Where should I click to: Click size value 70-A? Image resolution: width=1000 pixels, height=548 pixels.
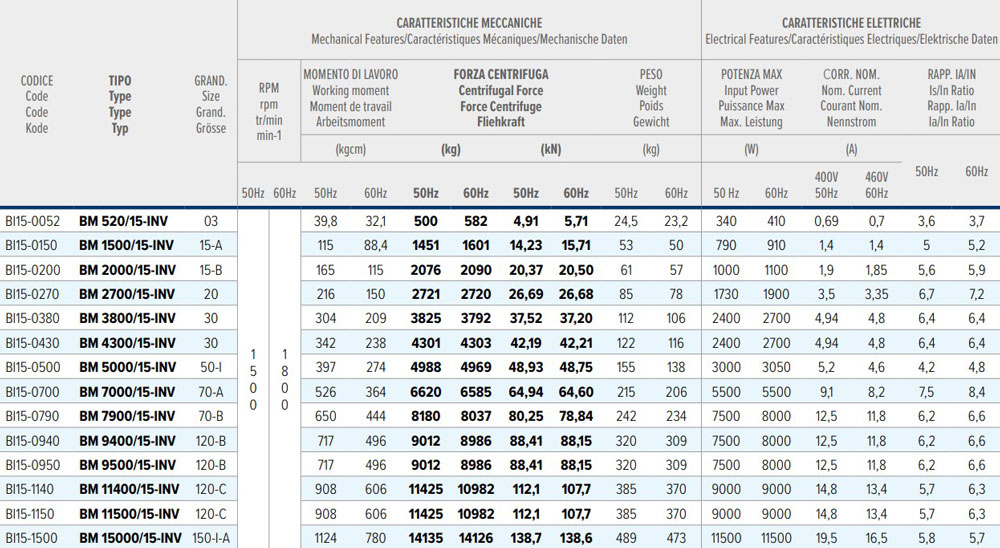[x=210, y=392]
